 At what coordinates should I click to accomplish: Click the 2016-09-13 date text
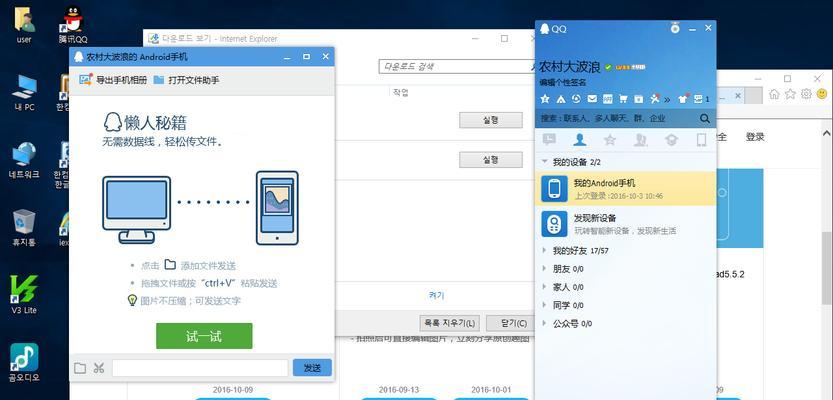click(x=398, y=390)
